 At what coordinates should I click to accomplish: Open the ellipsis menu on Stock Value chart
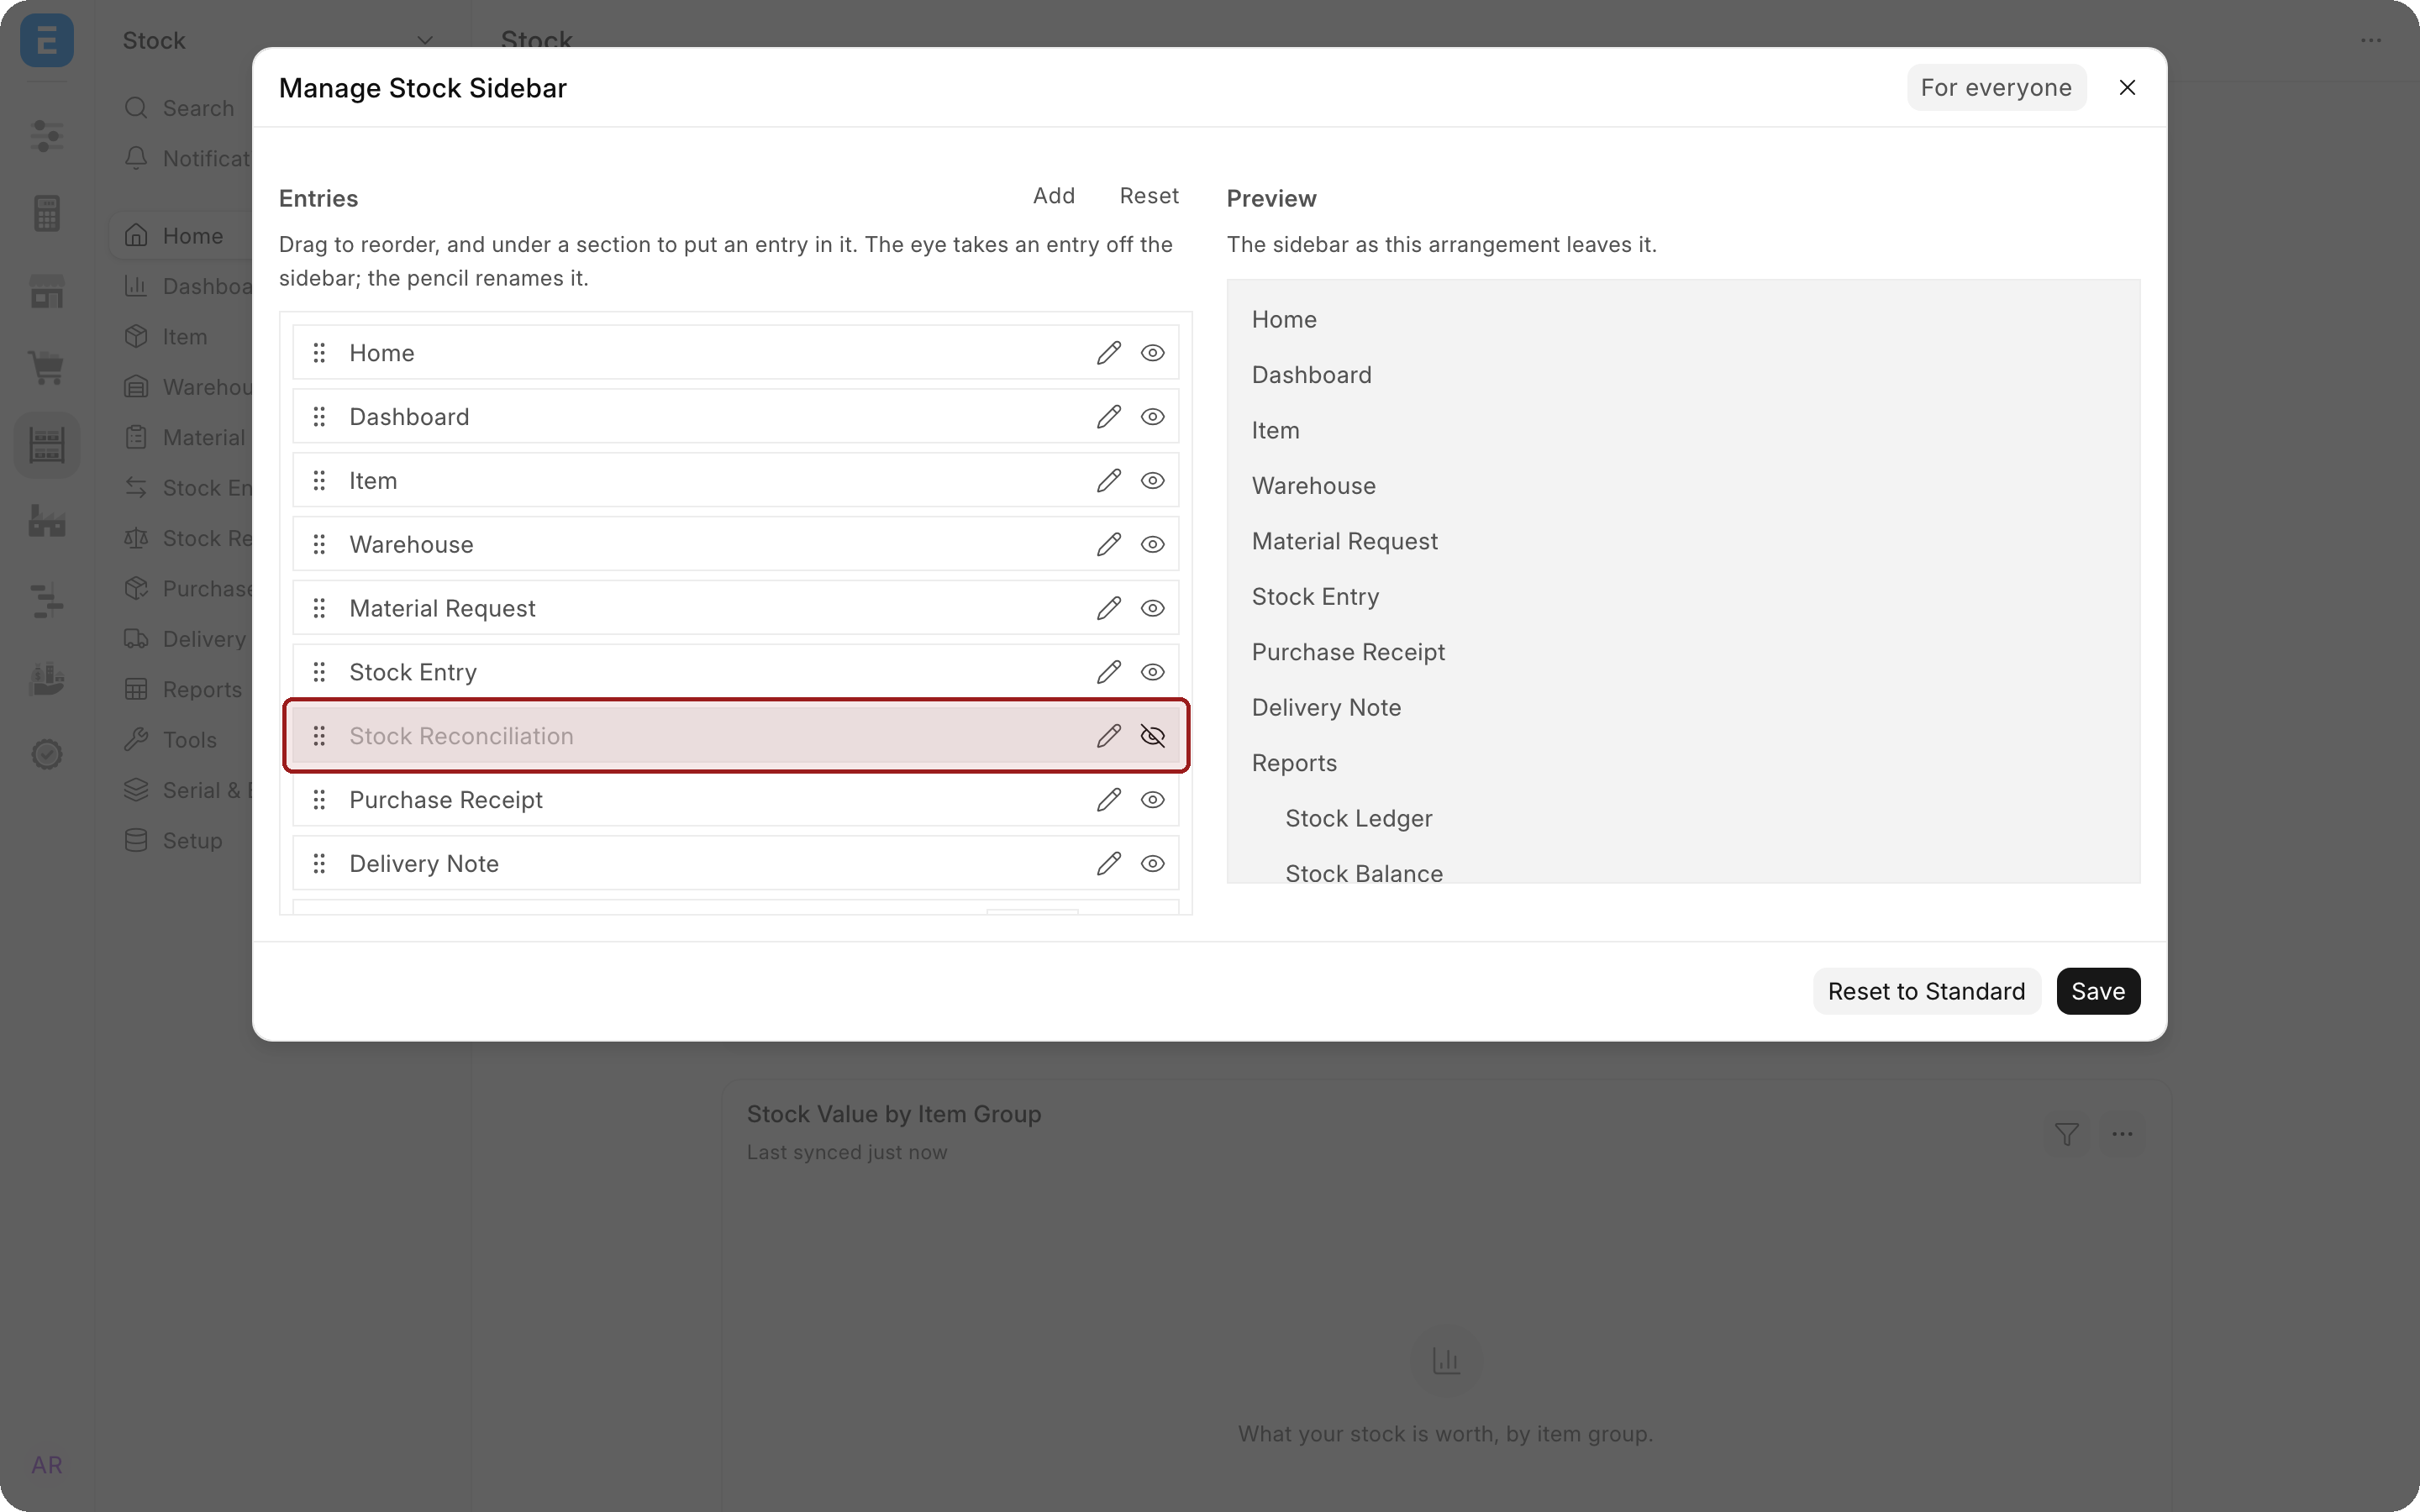pyautogui.click(x=2122, y=1134)
